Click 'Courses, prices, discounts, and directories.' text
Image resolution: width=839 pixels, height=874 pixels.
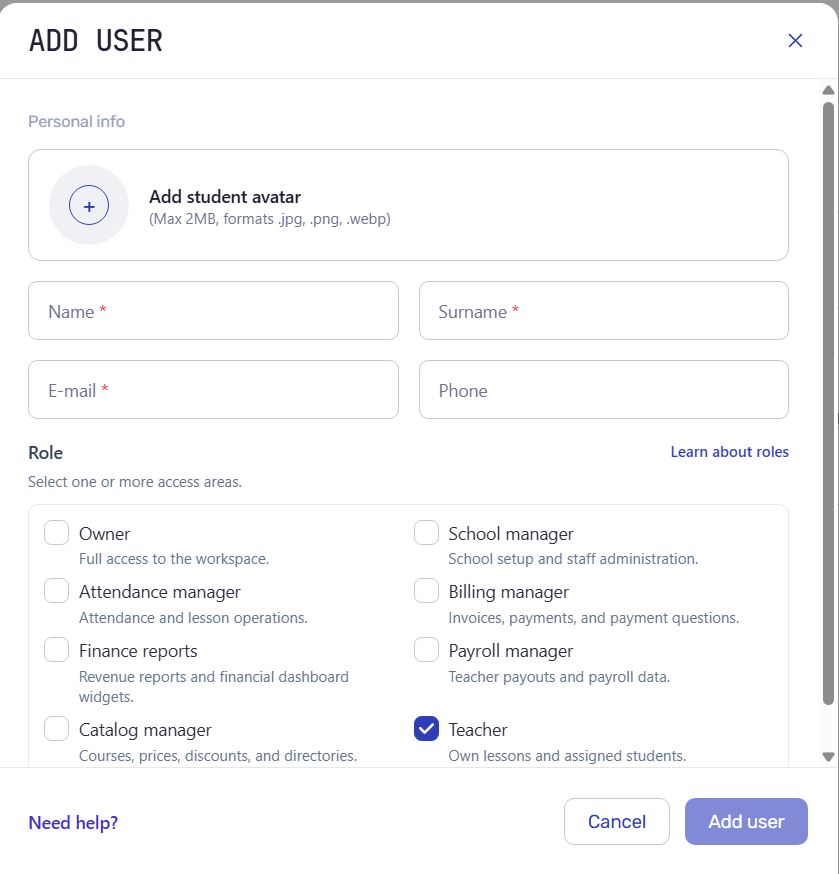coord(218,756)
